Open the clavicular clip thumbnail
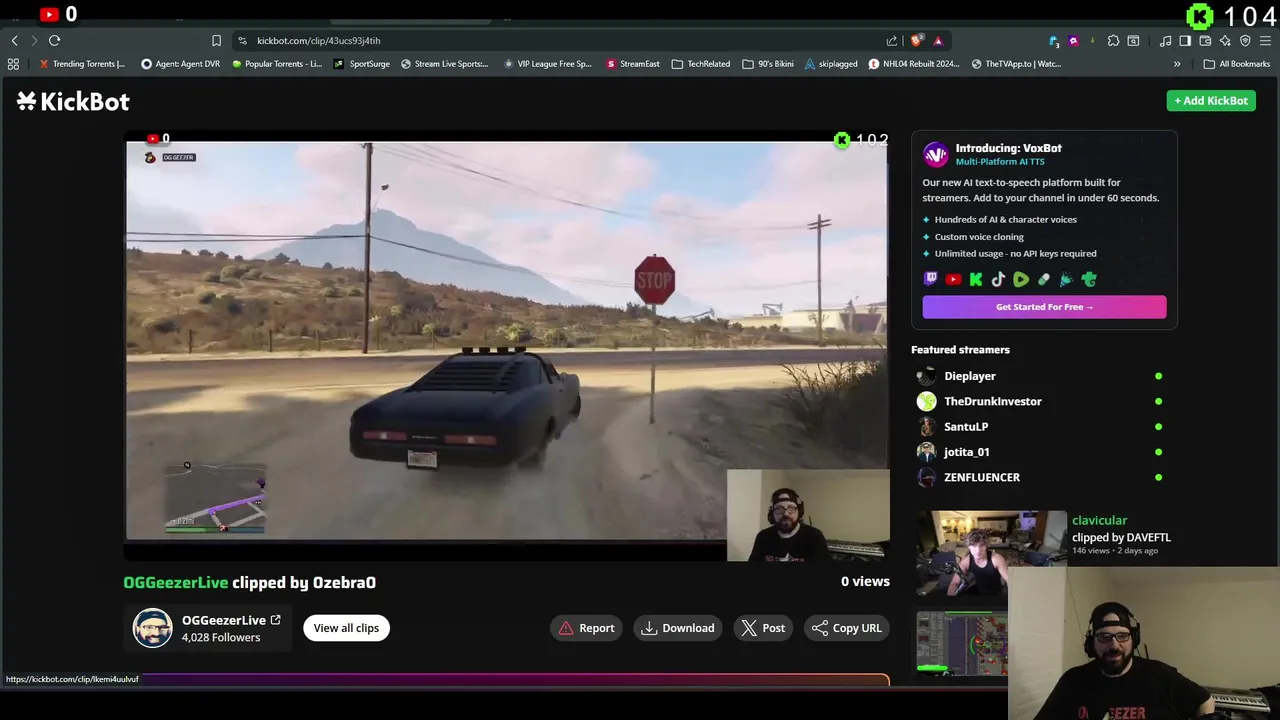This screenshot has width=1280, height=720. pyautogui.click(x=991, y=553)
